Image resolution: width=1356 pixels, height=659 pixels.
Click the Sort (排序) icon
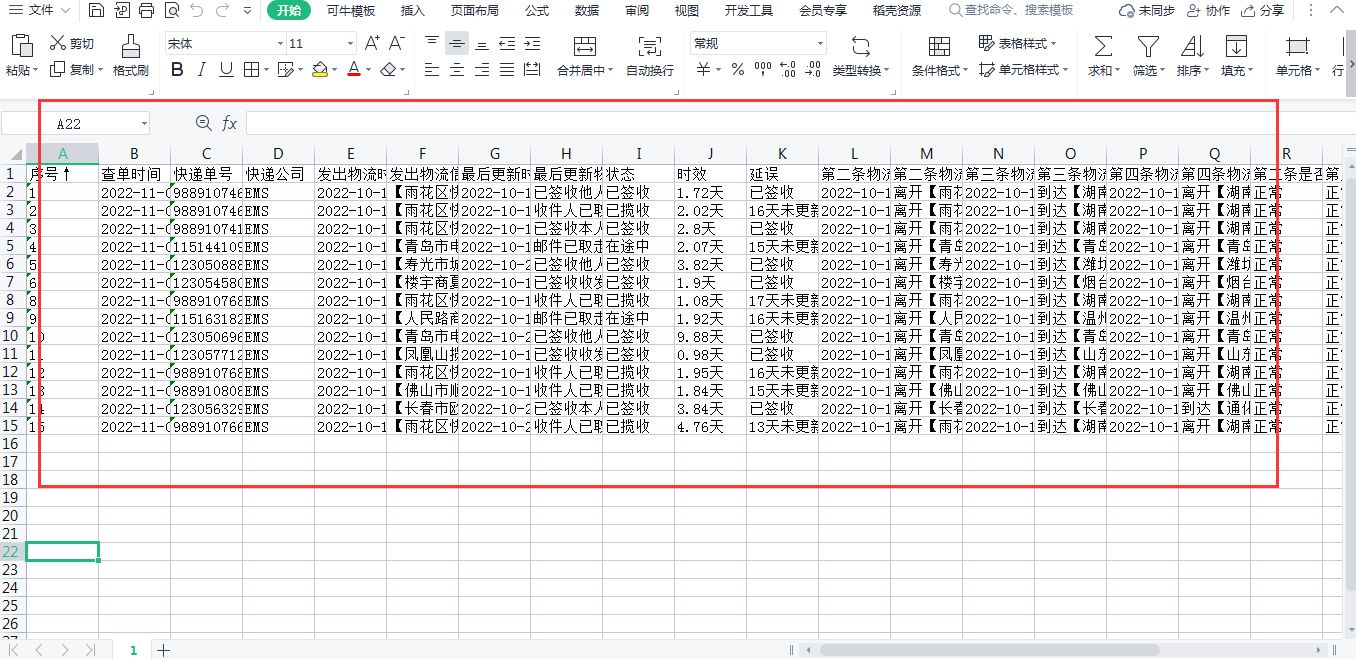tap(1192, 47)
